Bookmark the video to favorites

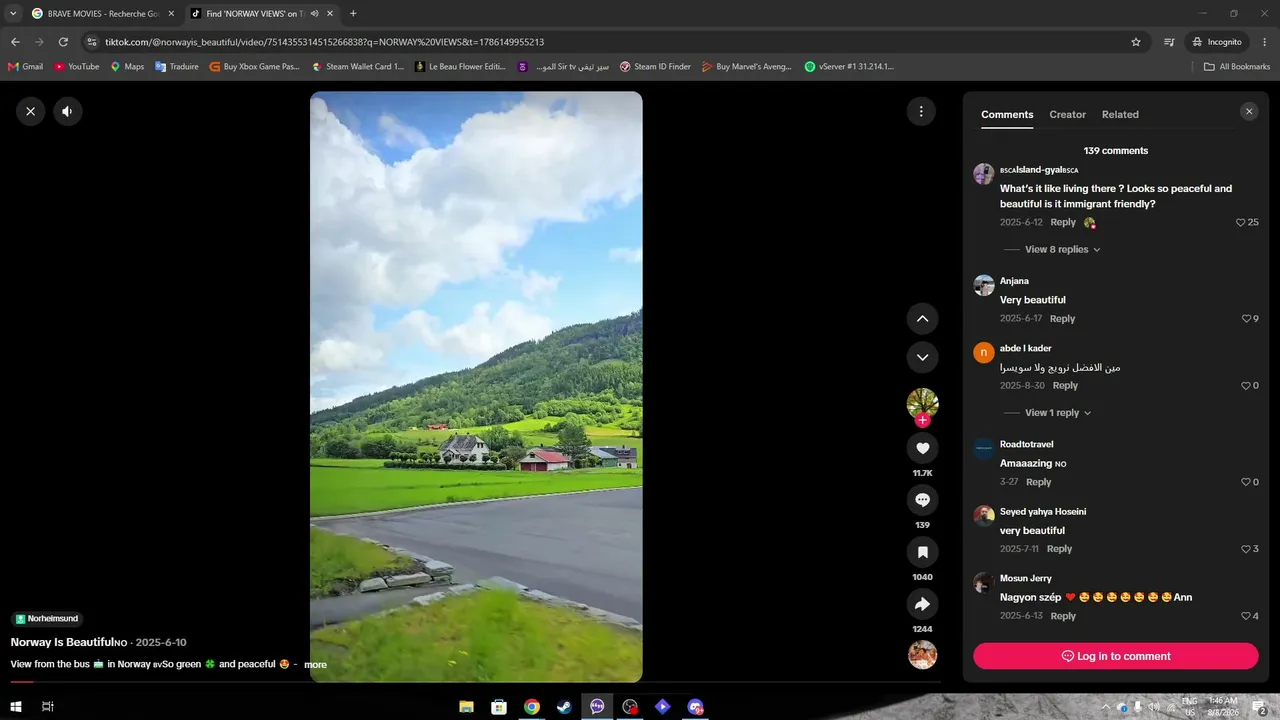tap(922, 552)
